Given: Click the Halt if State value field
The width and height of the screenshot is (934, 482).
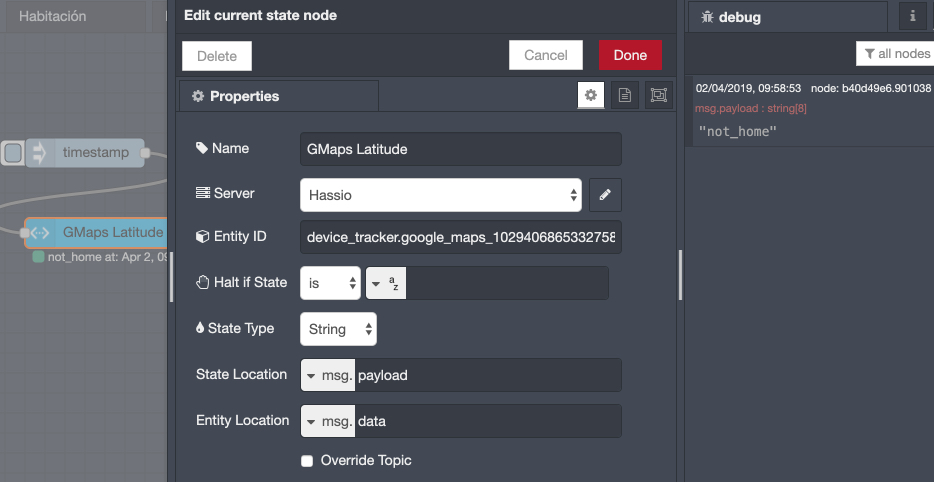Looking at the screenshot, I should [x=507, y=283].
